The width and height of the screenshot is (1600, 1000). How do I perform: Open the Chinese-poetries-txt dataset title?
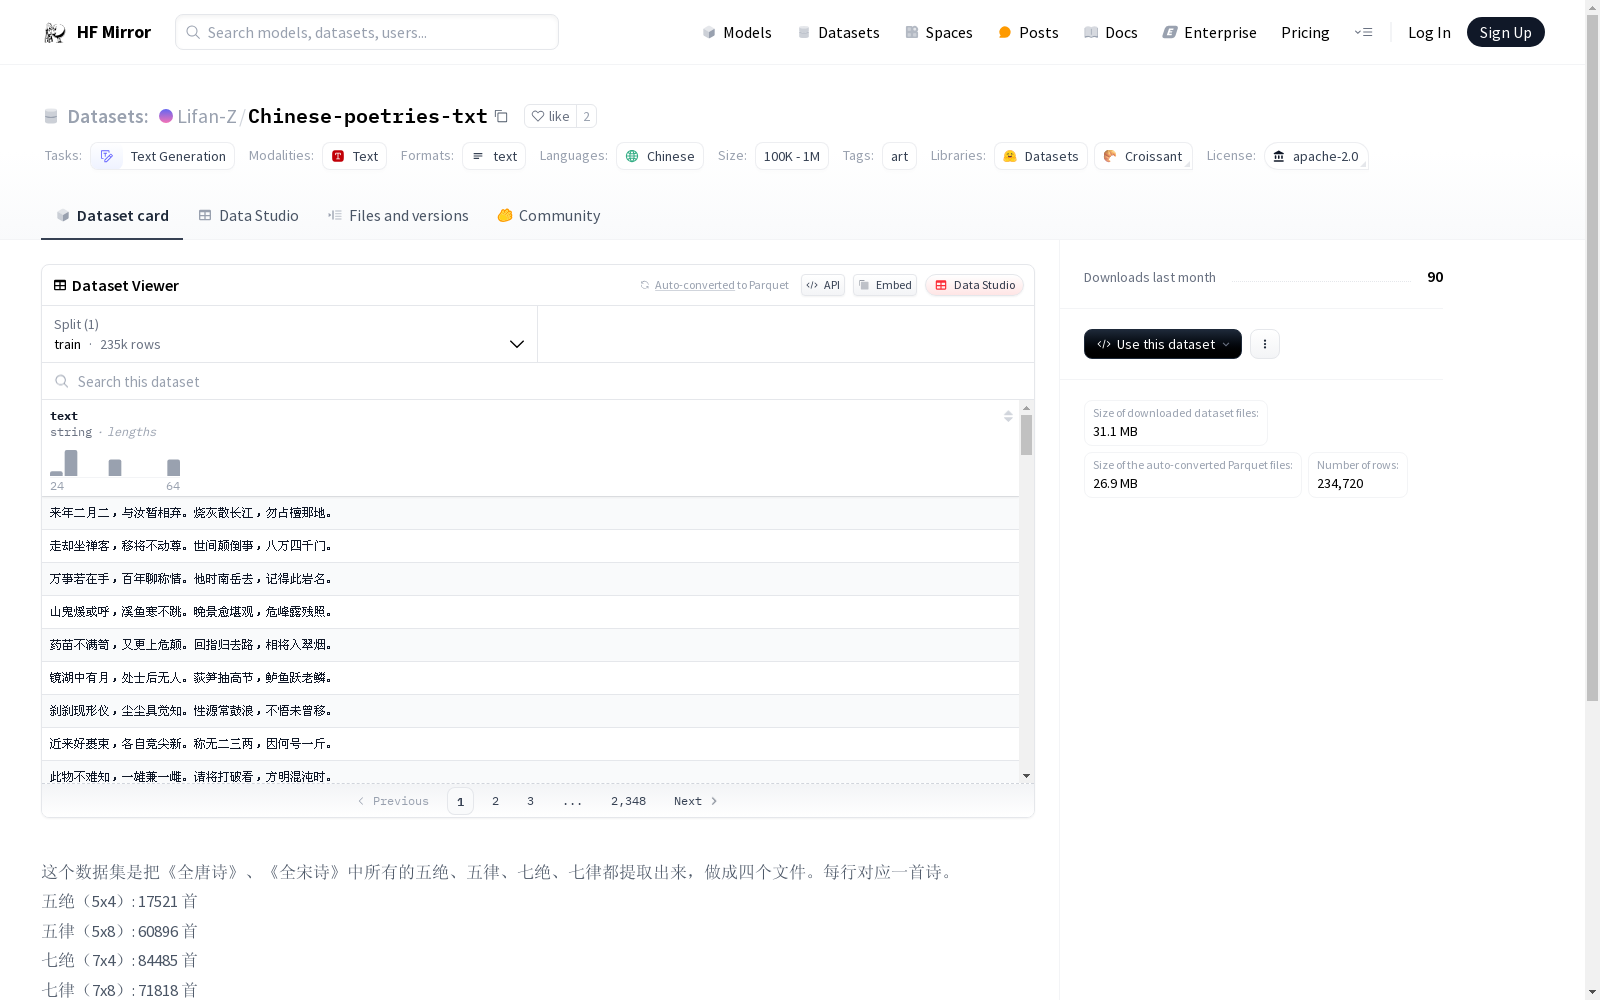[x=368, y=116]
